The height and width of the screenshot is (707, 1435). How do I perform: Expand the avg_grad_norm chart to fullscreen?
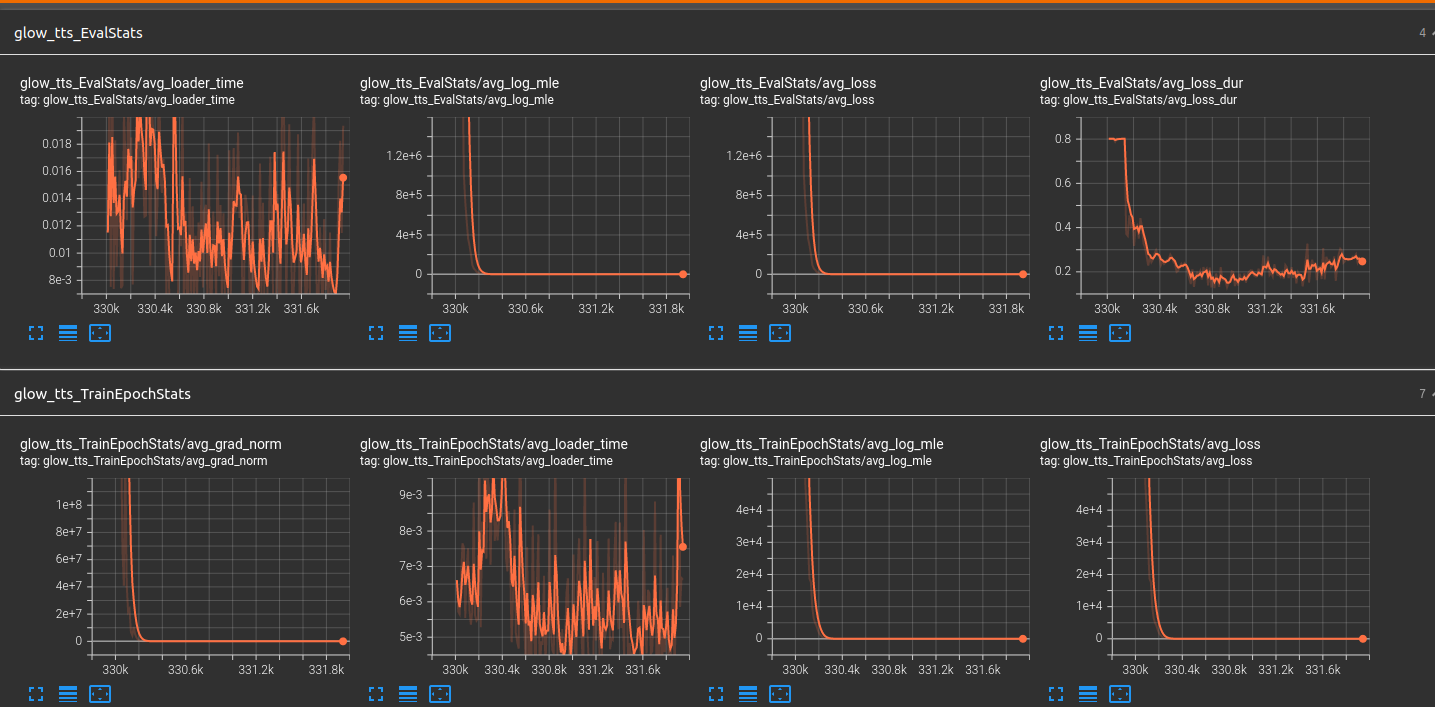point(36,693)
